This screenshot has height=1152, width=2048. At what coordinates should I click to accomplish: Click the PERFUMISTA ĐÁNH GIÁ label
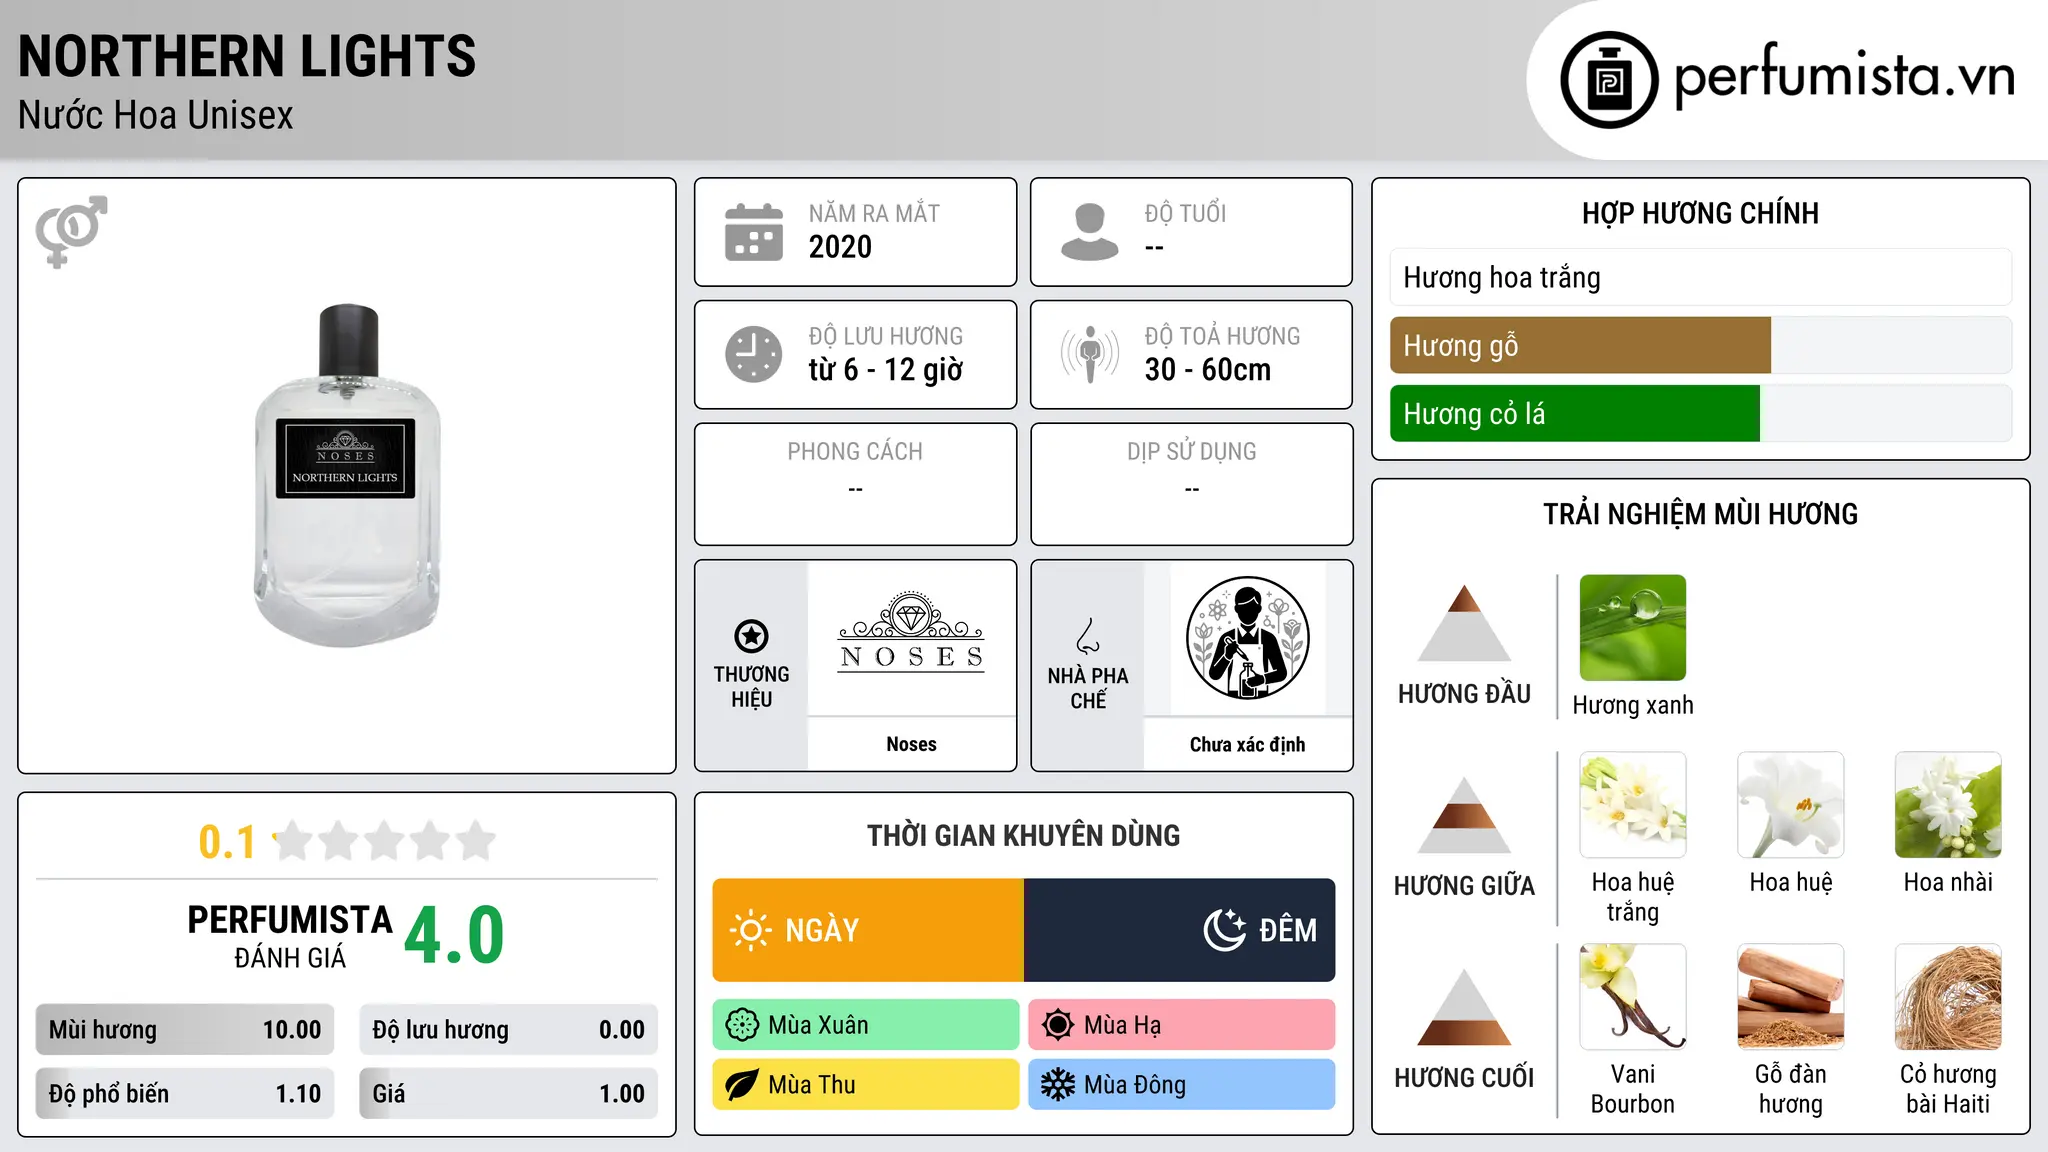290,937
